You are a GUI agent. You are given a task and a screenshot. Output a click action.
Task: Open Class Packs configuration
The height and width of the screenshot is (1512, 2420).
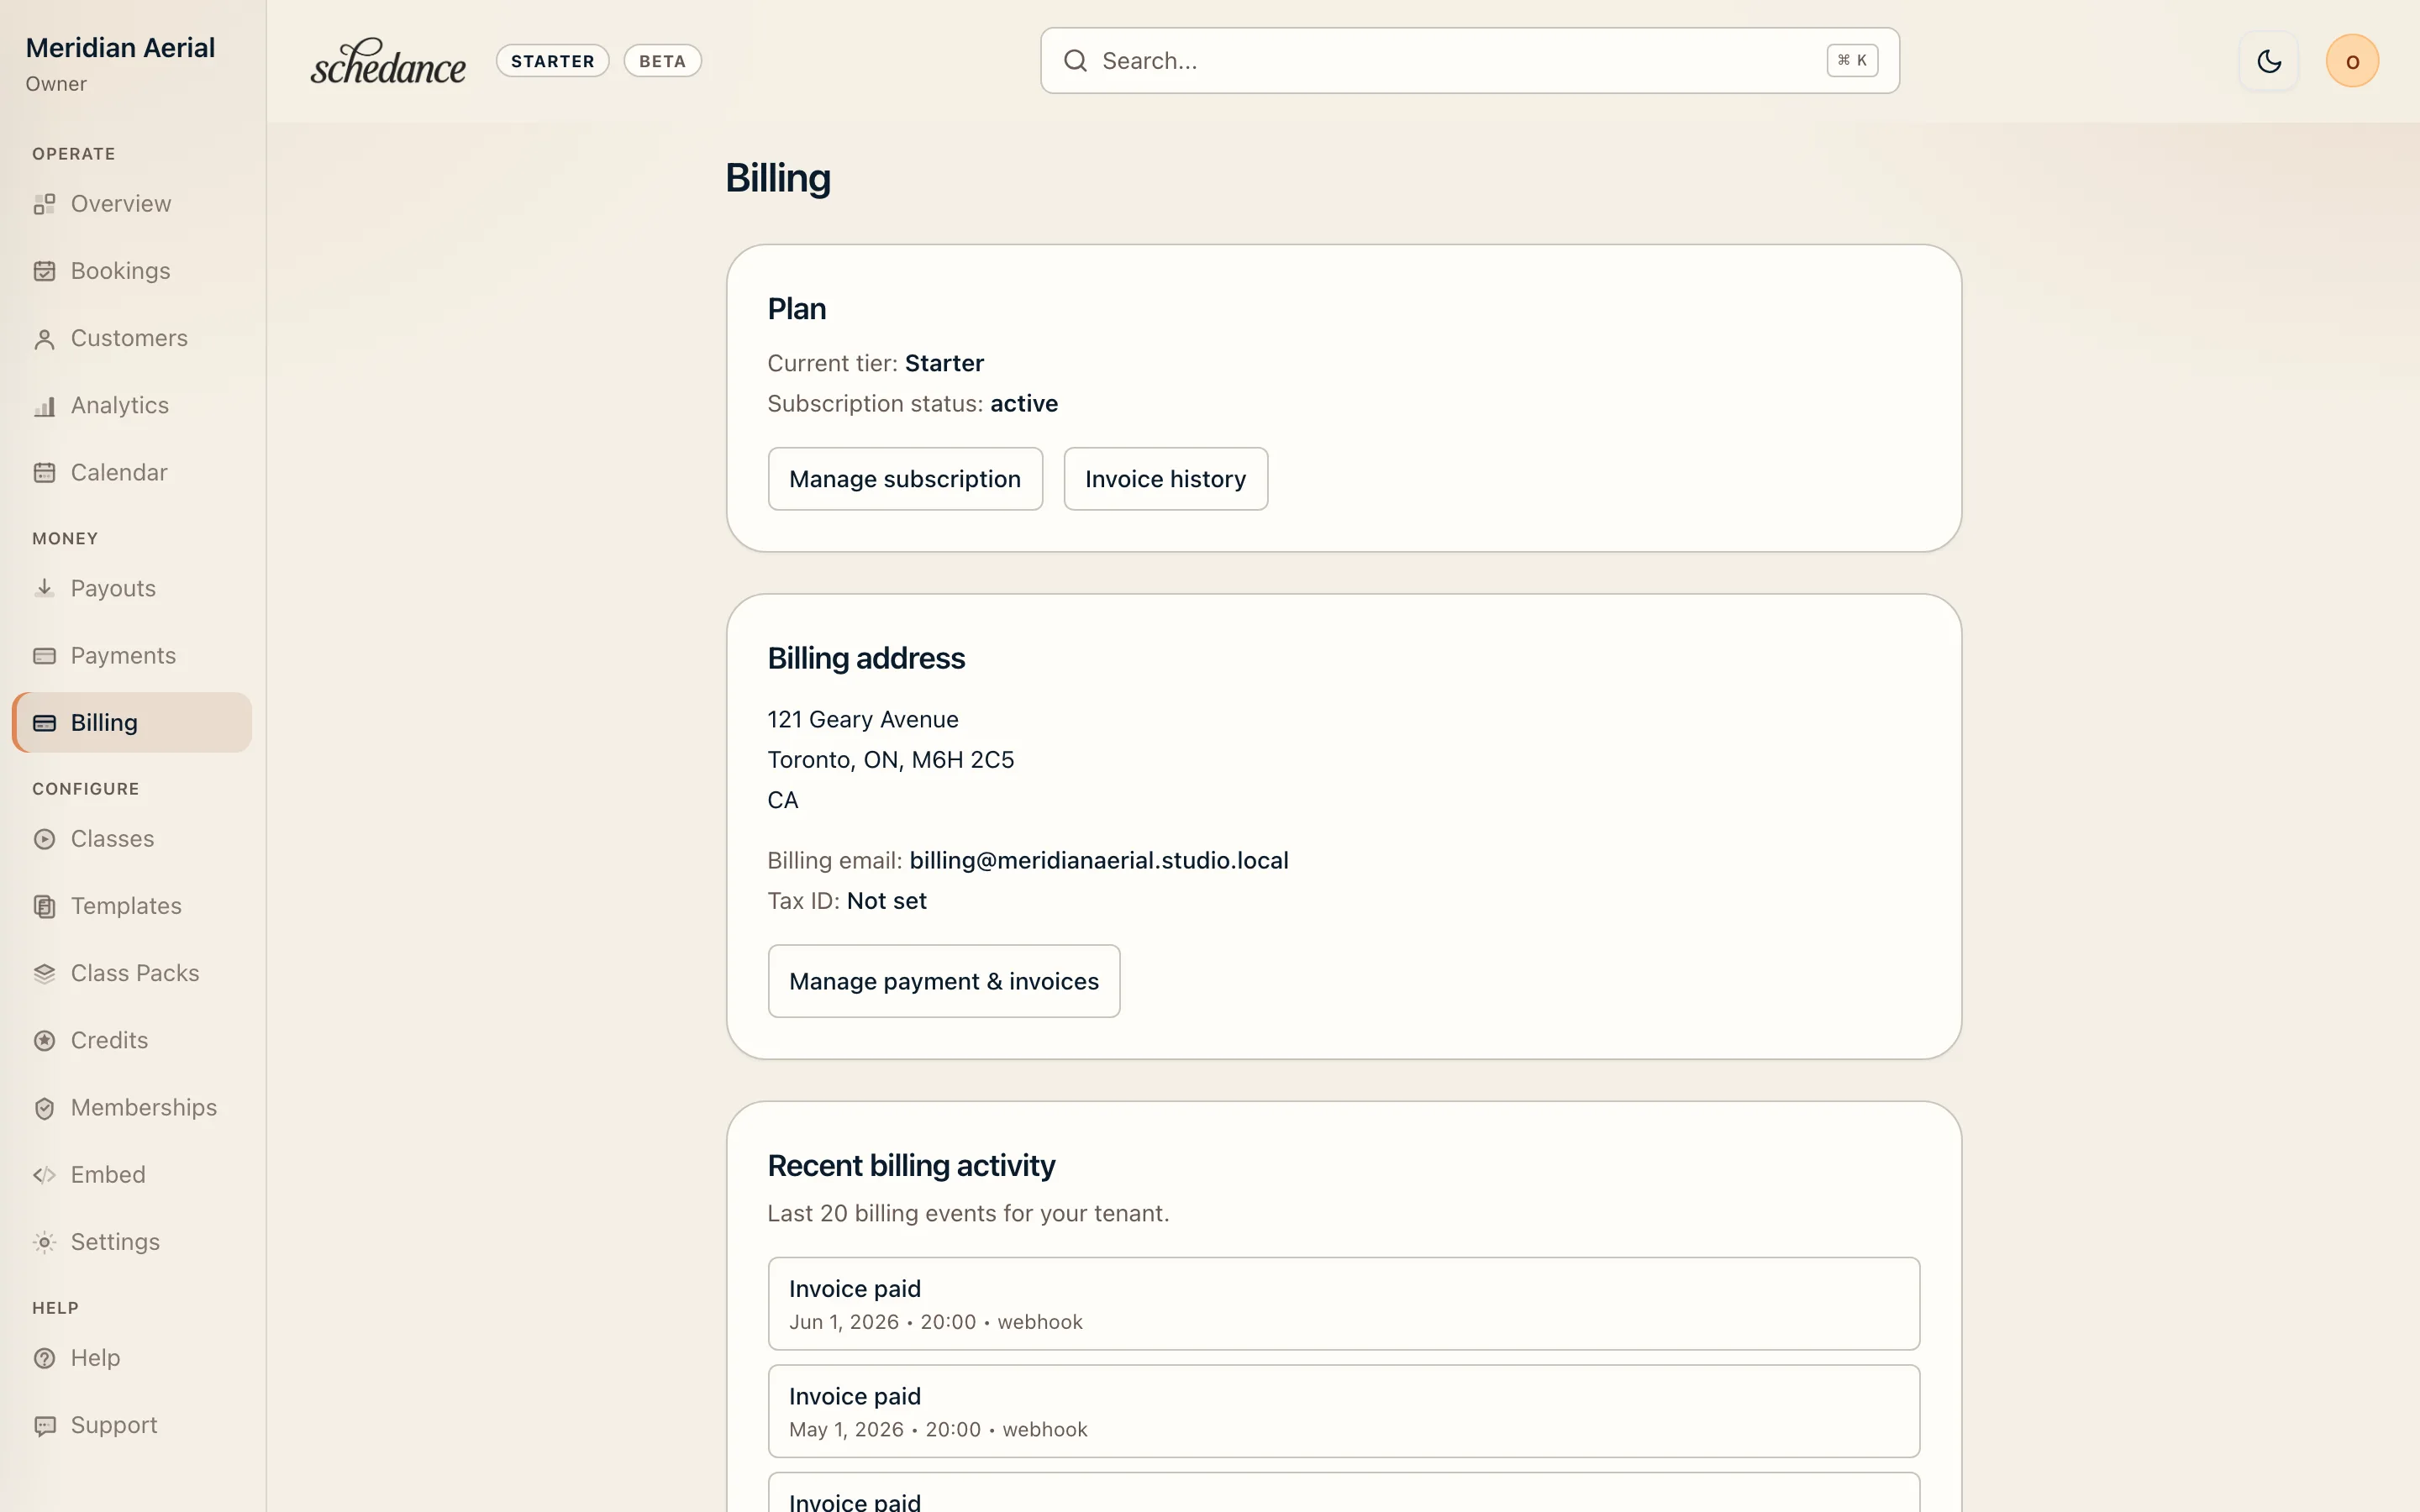[x=131, y=973]
